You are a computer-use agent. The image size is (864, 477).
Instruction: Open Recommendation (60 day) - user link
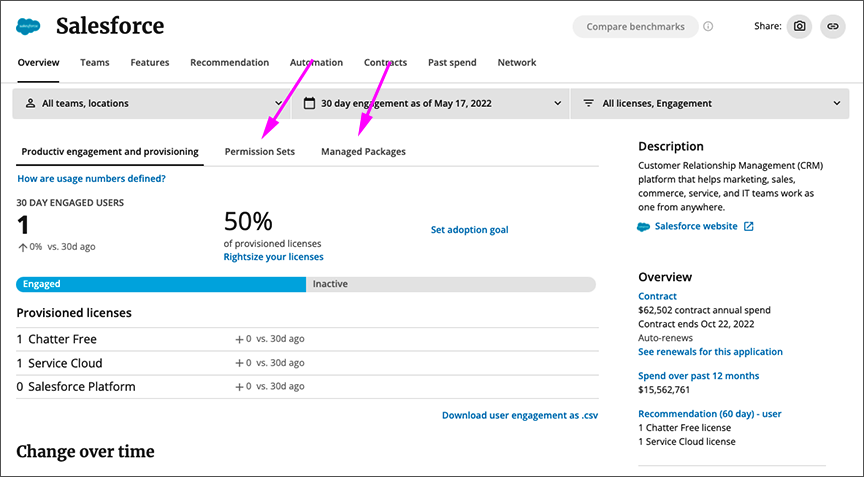(710, 414)
